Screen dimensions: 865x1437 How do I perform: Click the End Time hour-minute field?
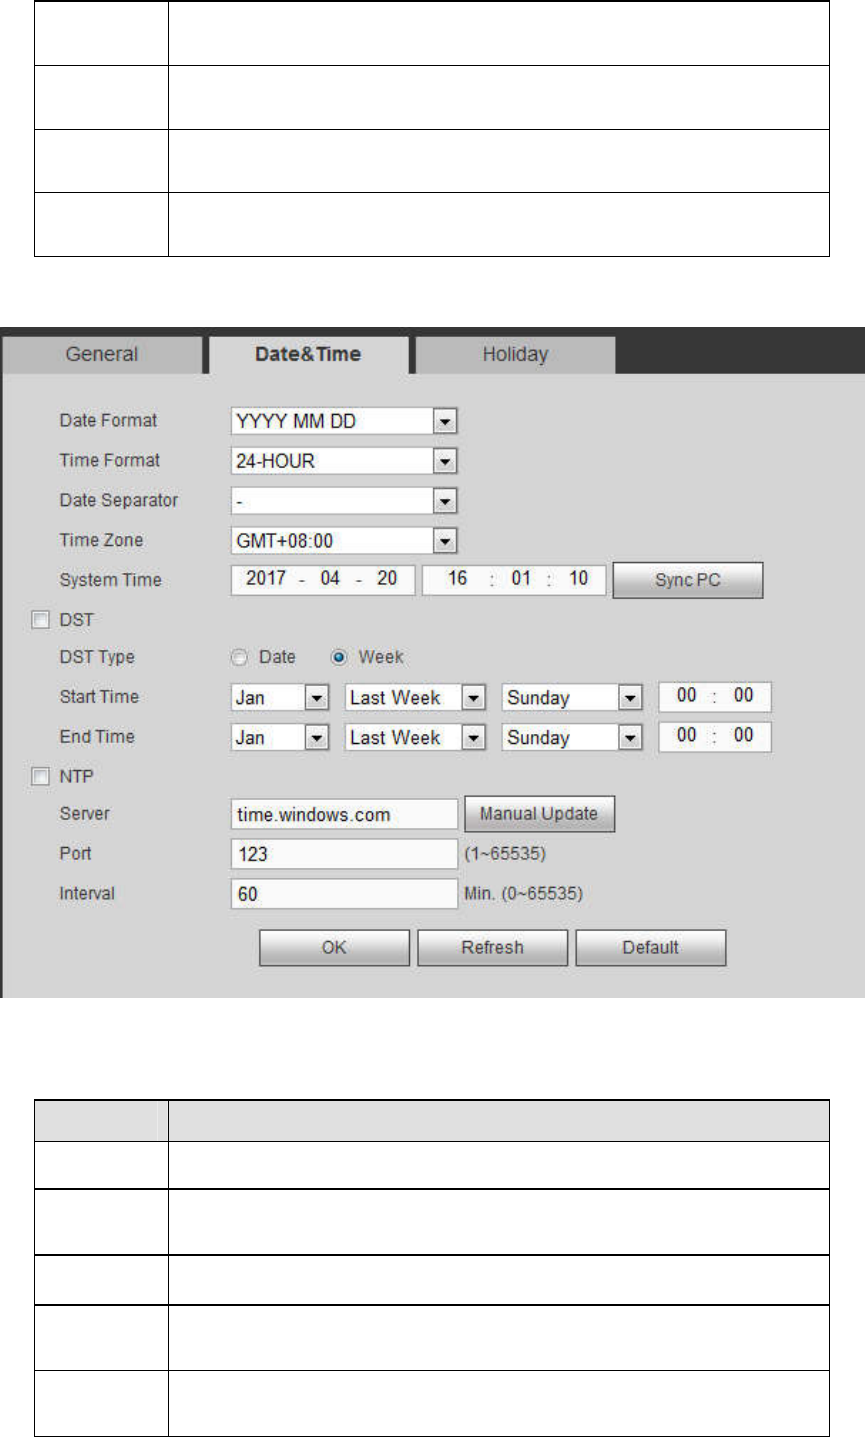click(715, 737)
